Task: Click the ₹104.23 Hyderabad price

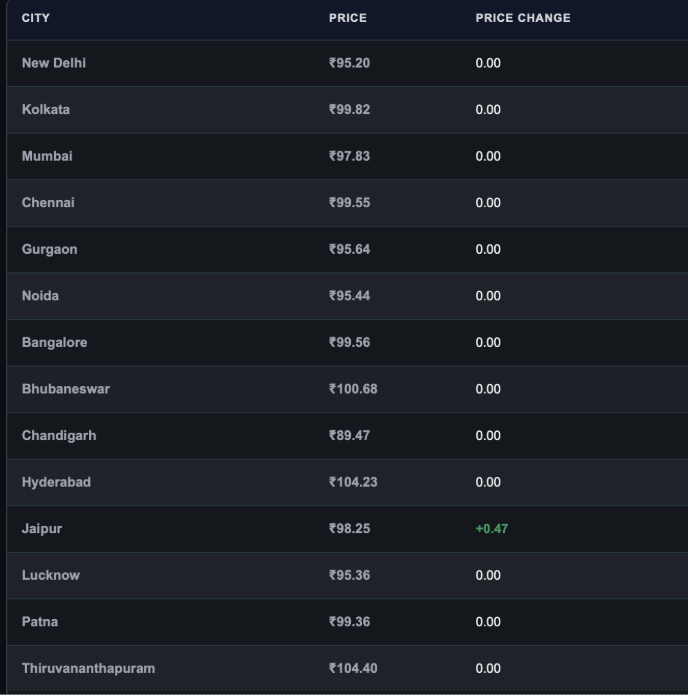Action: [353, 482]
